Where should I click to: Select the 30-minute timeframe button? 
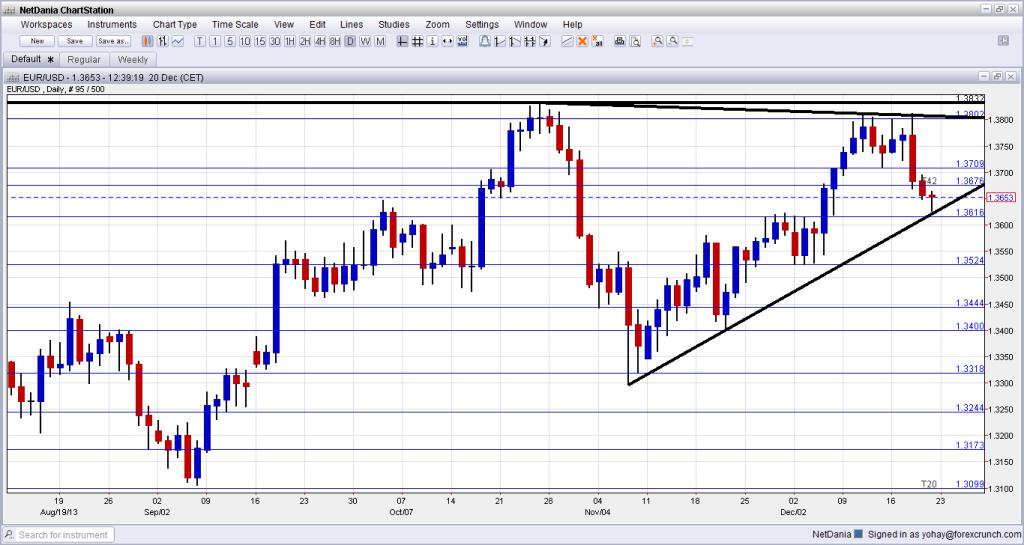[275, 41]
